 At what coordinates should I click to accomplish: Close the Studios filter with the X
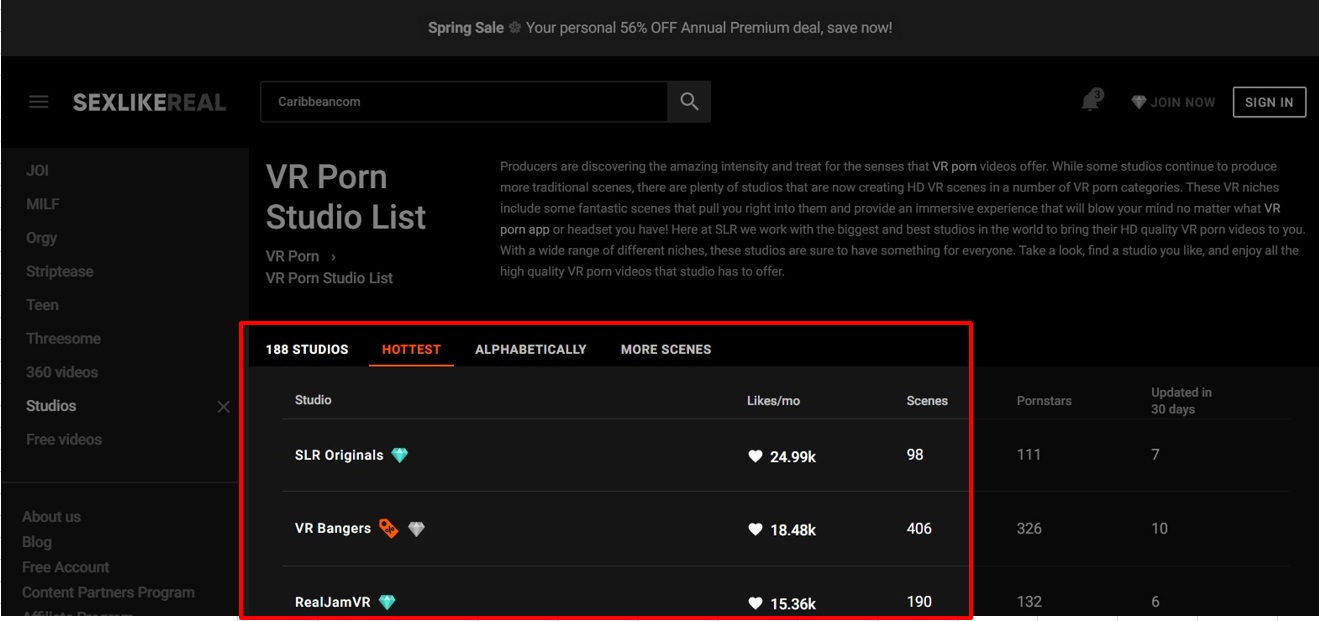(x=223, y=406)
